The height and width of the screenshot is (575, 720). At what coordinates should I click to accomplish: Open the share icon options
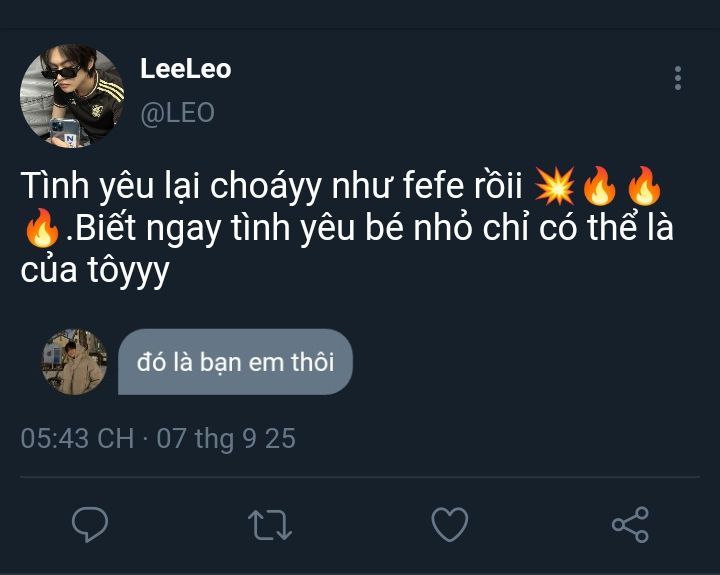coord(629,524)
